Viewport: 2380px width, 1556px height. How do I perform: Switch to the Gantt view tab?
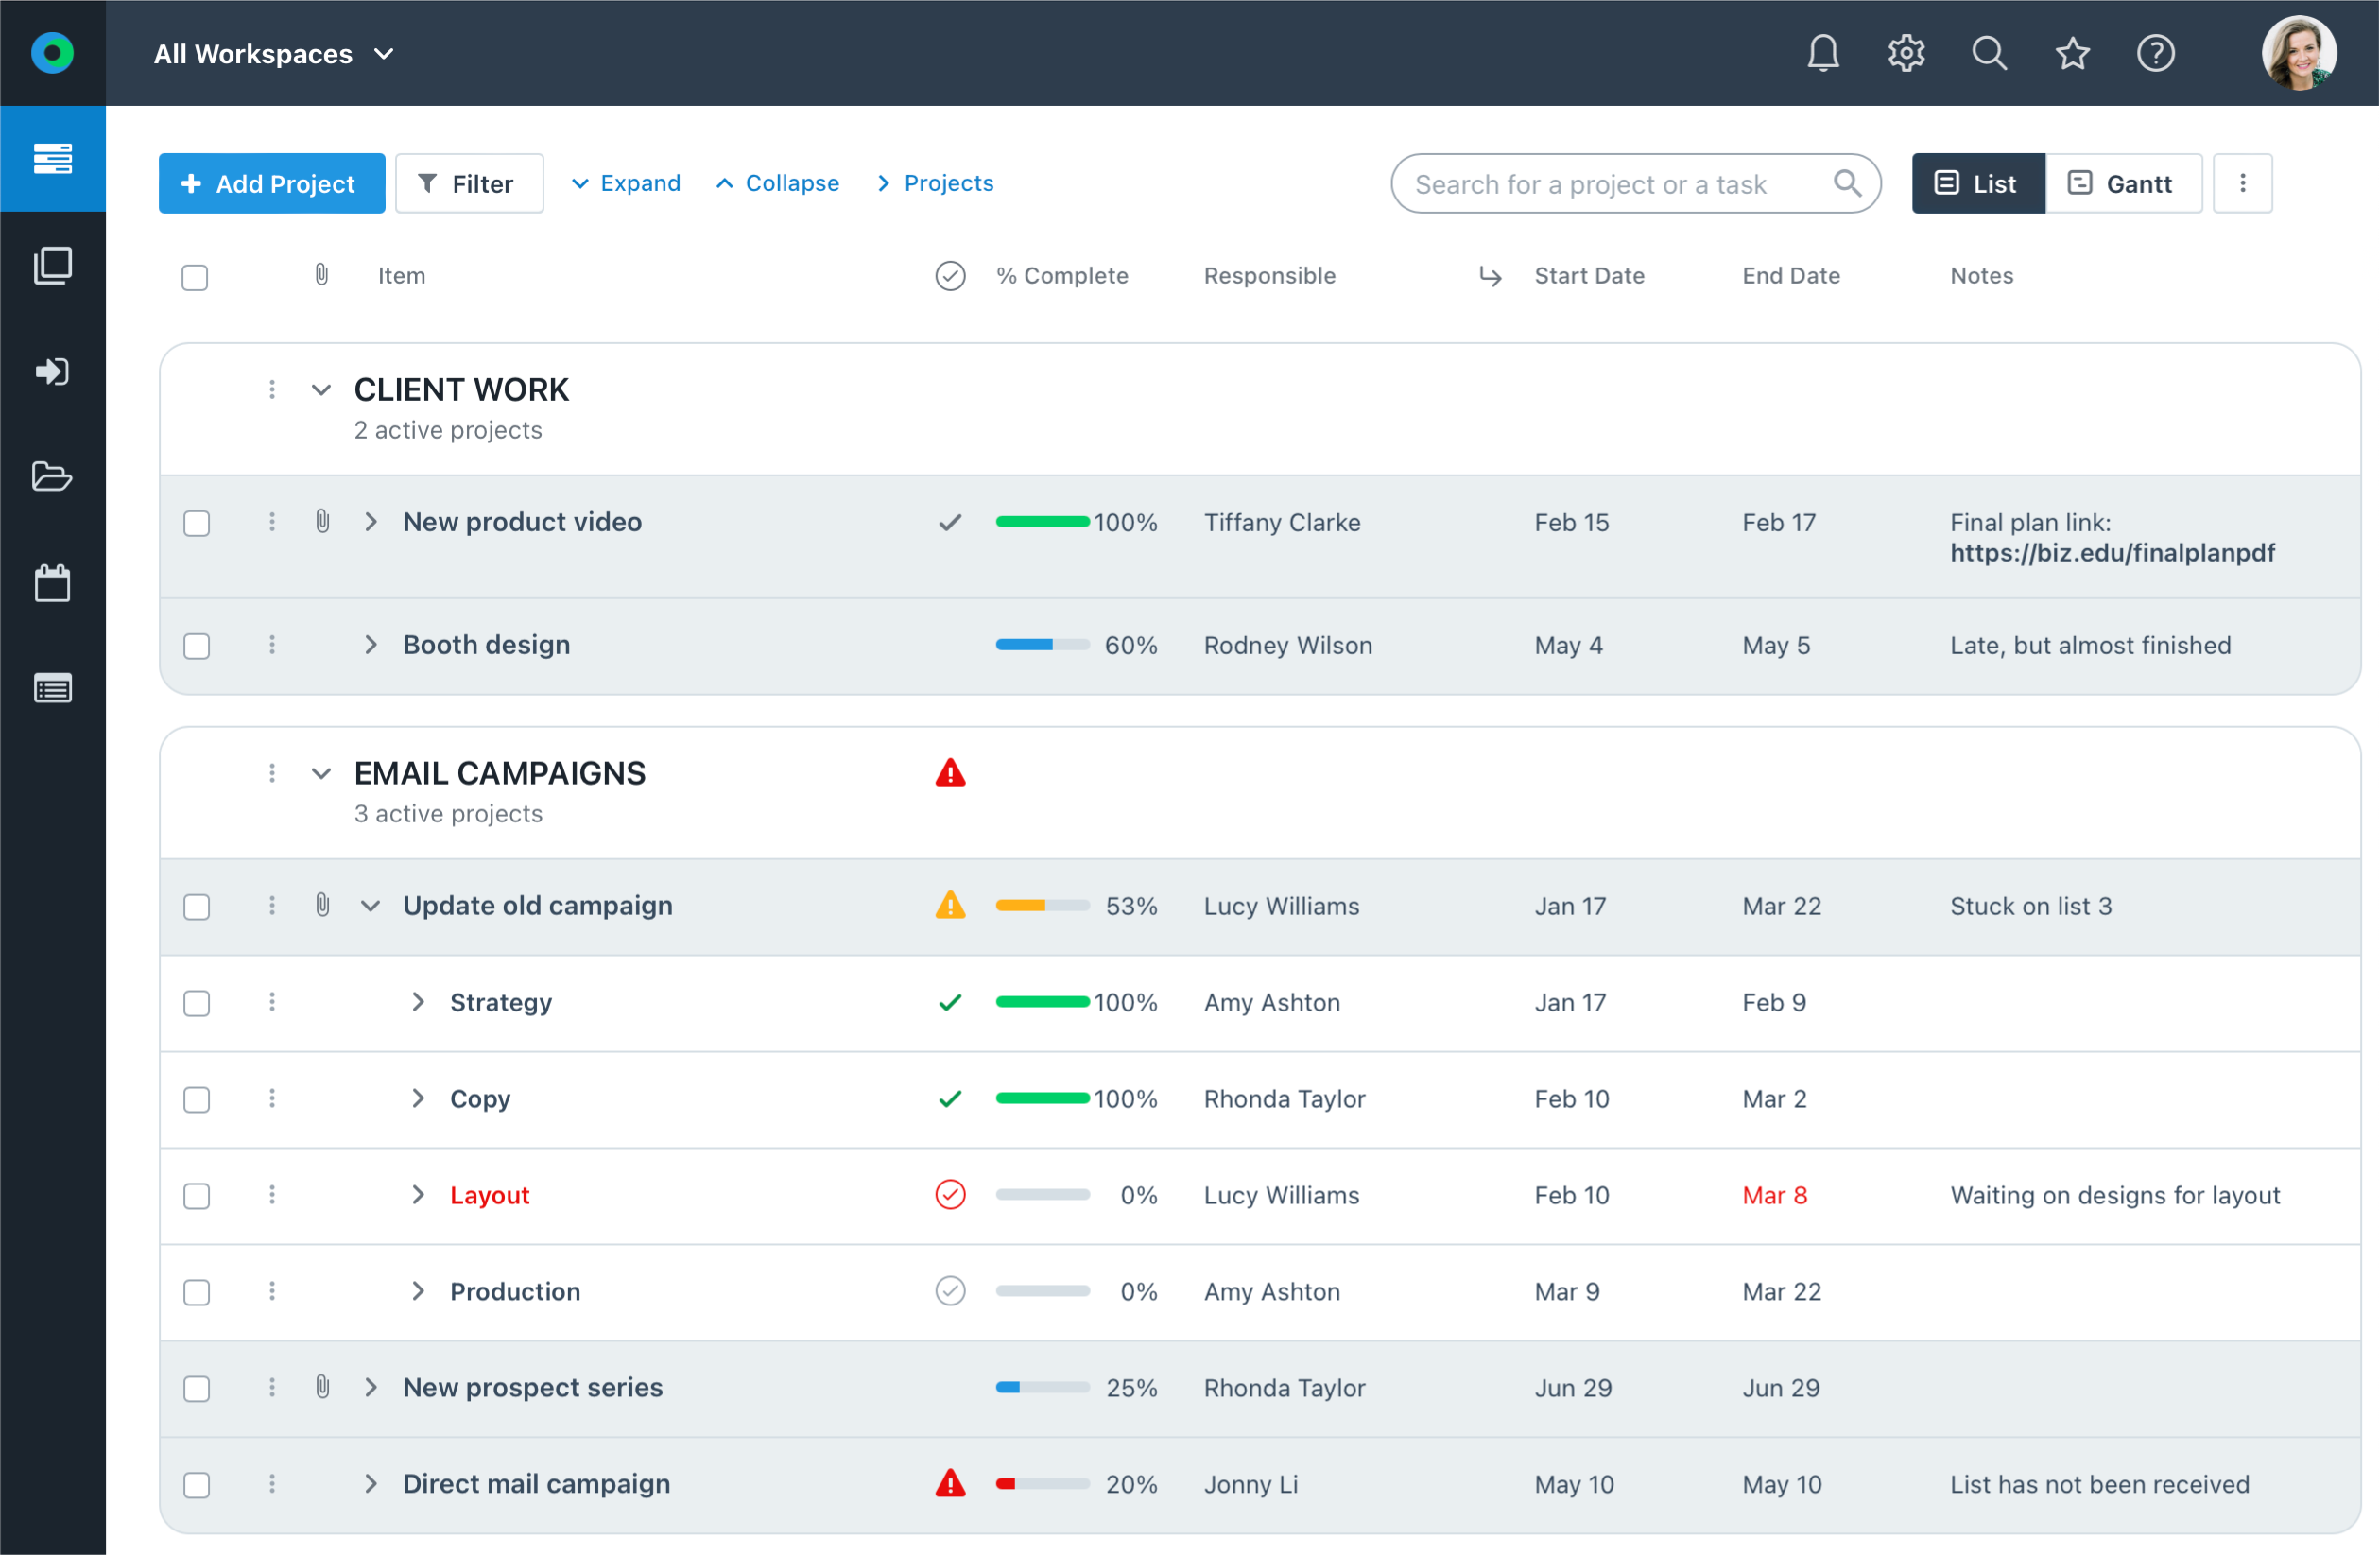coord(2122,183)
